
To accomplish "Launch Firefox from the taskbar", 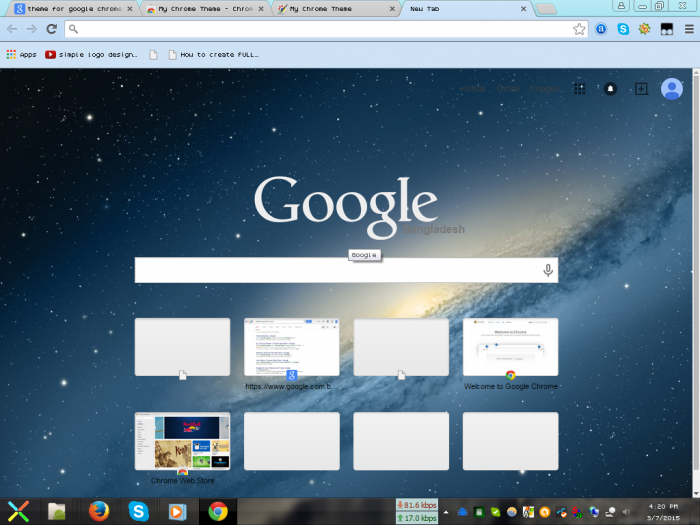I will [x=99, y=512].
